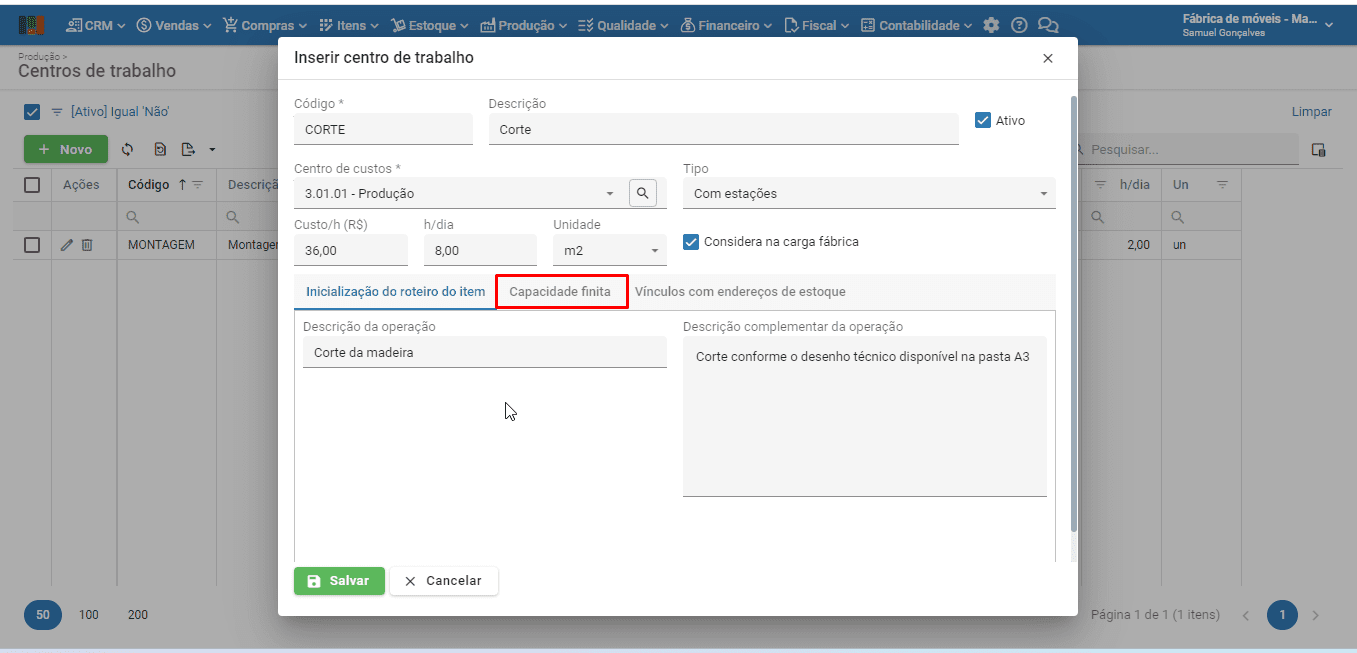The width and height of the screenshot is (1357, 653).
Task: Click Descrição da operação field
Action: click(485, 352)
